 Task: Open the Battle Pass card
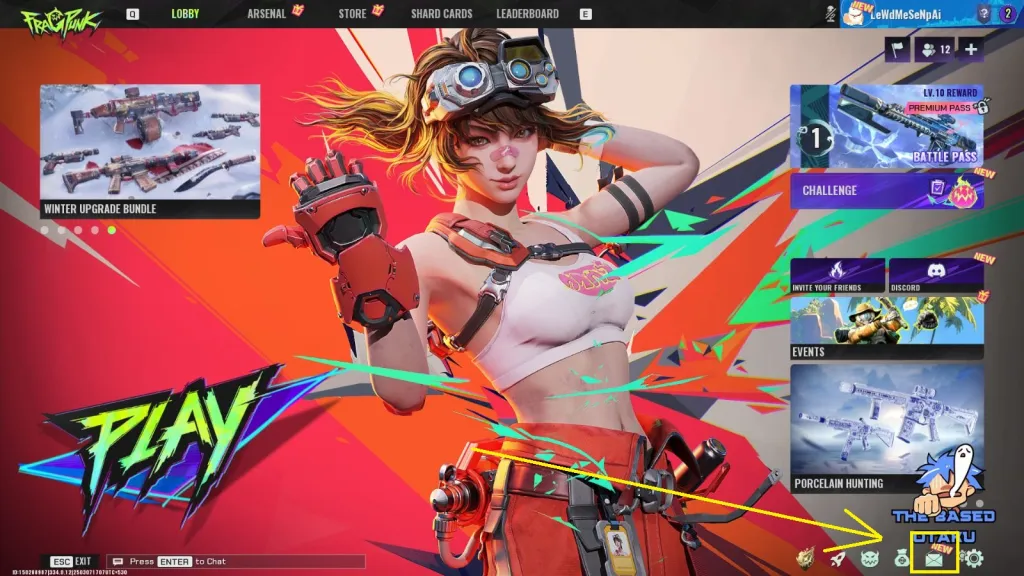[x=887, y=126]
